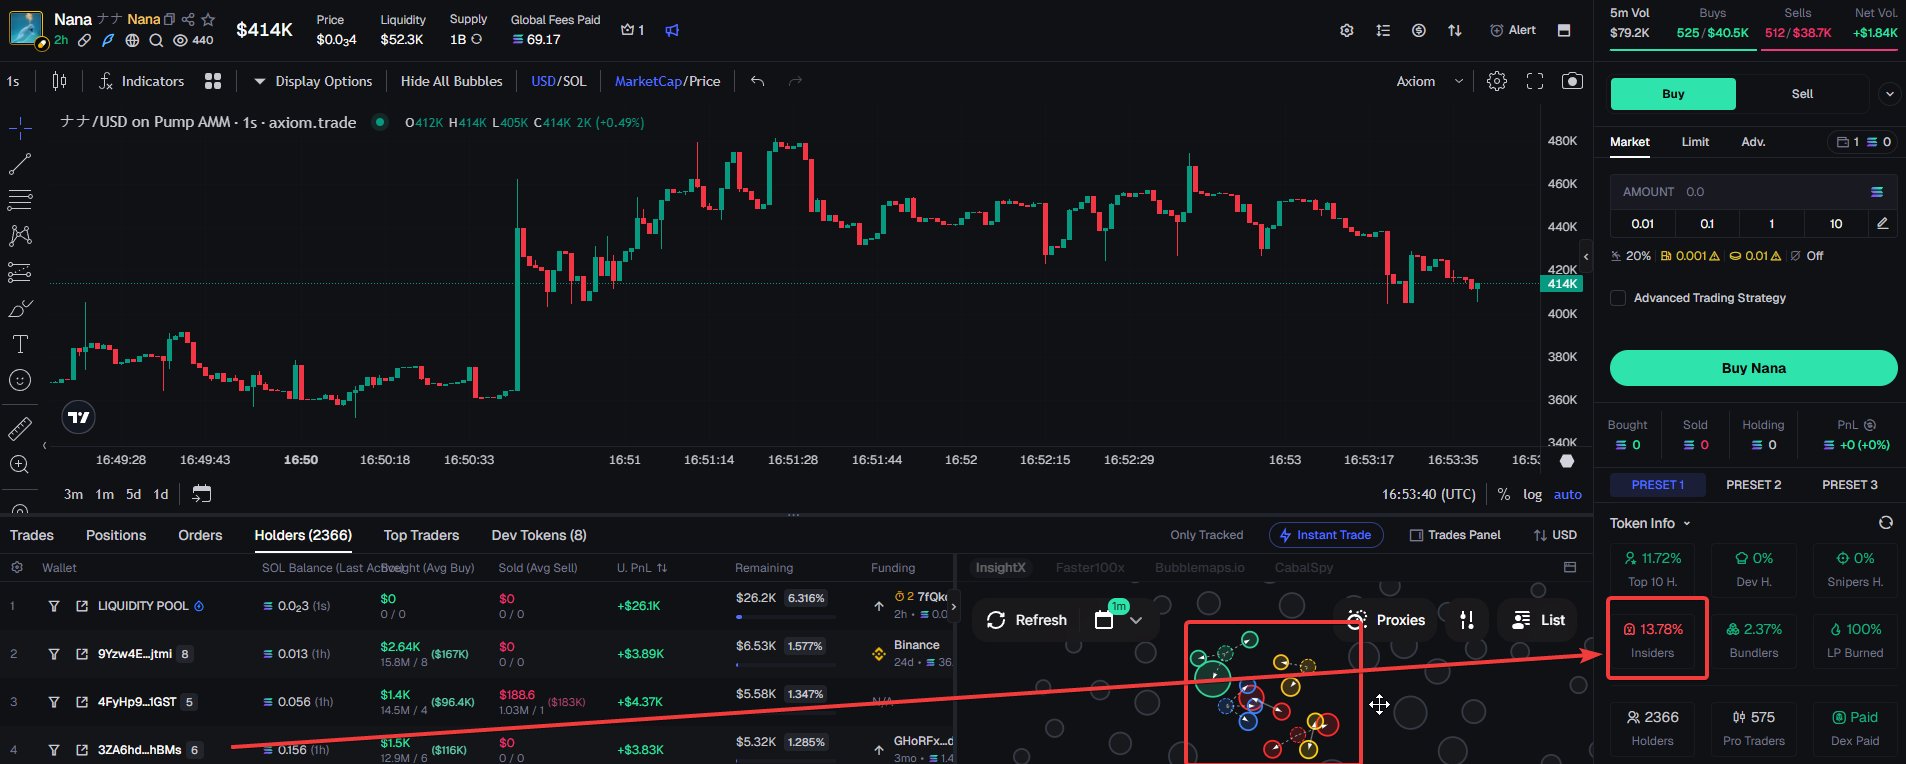The image size is (1906, 764).
Task: Select the largest green bubble in the map
Action: 1213,679
